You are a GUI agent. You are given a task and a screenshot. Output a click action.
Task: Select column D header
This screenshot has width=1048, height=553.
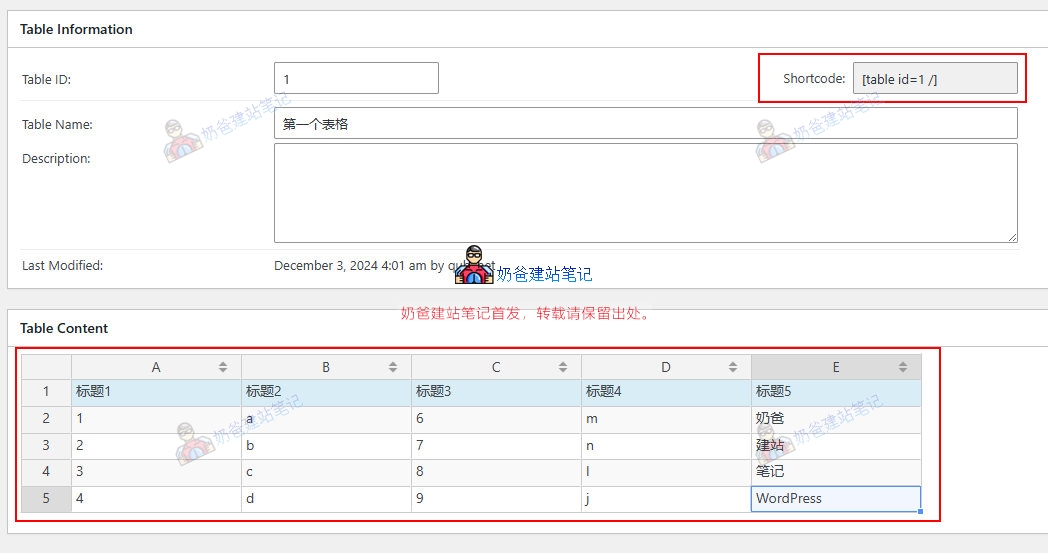point(666,367)
